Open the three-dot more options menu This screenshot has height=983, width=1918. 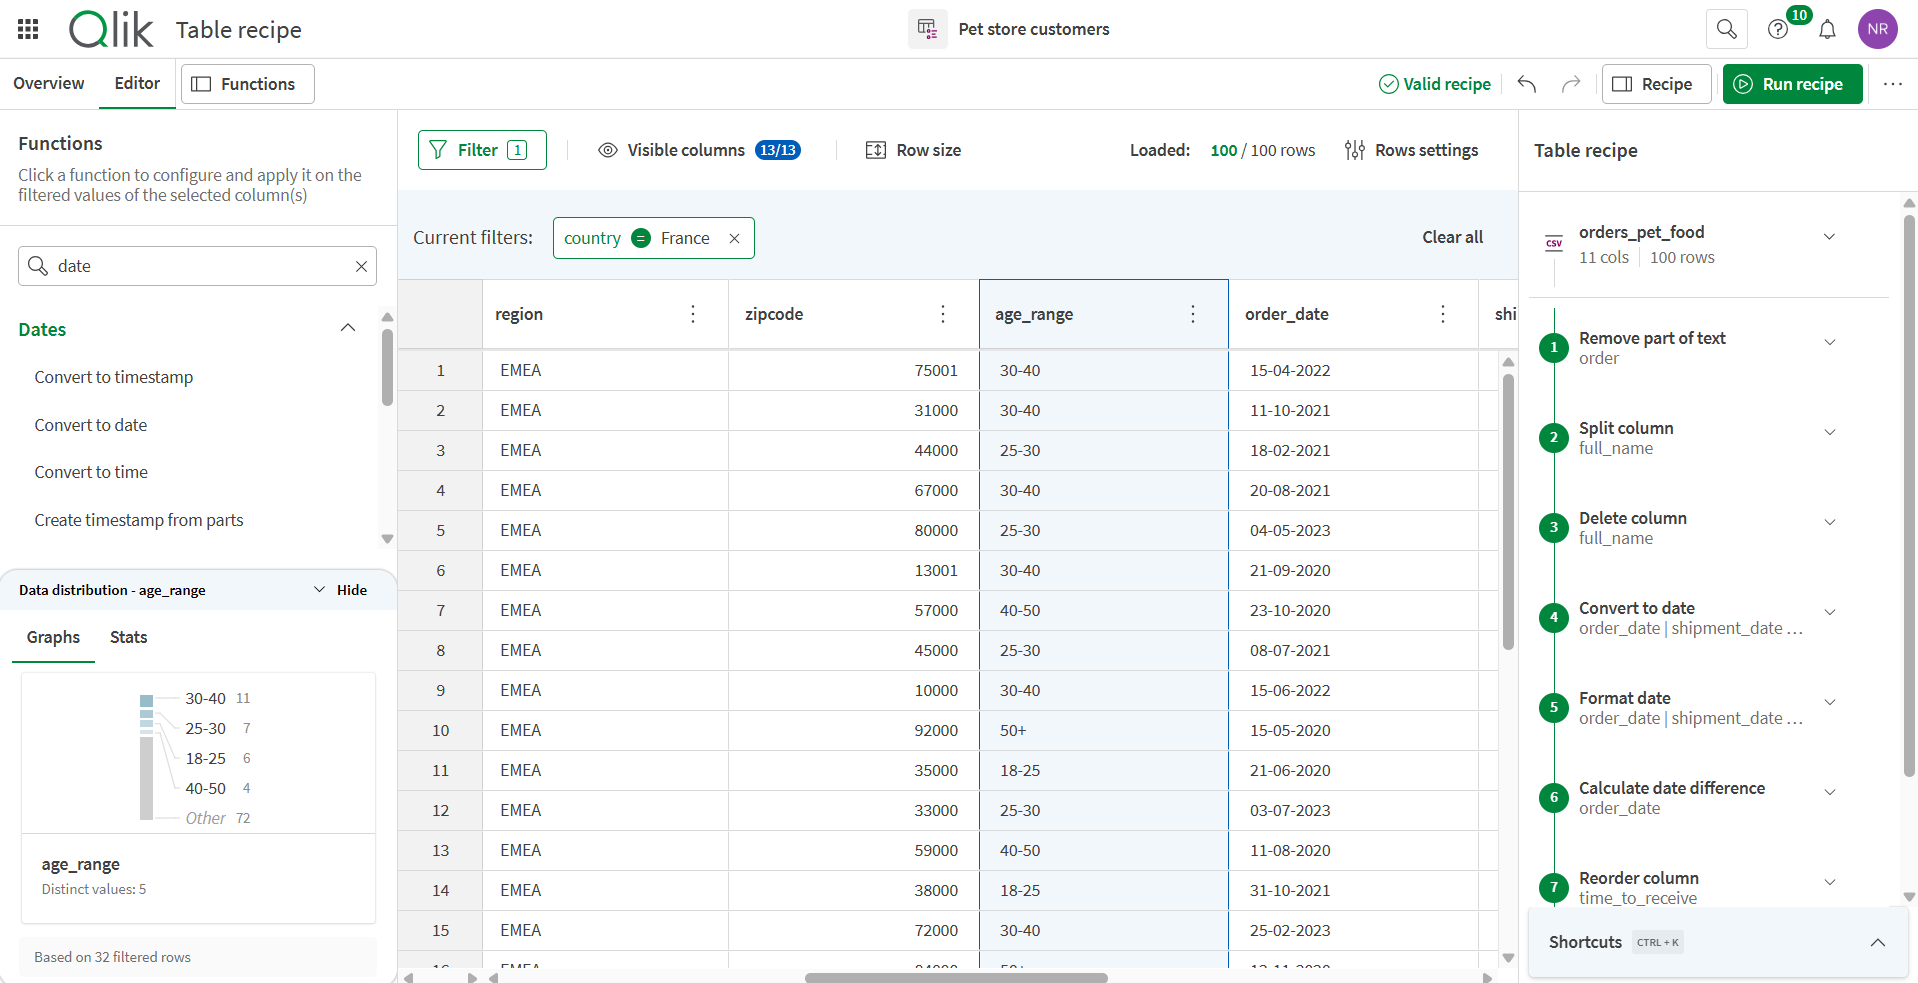[x=1892, y=84]
